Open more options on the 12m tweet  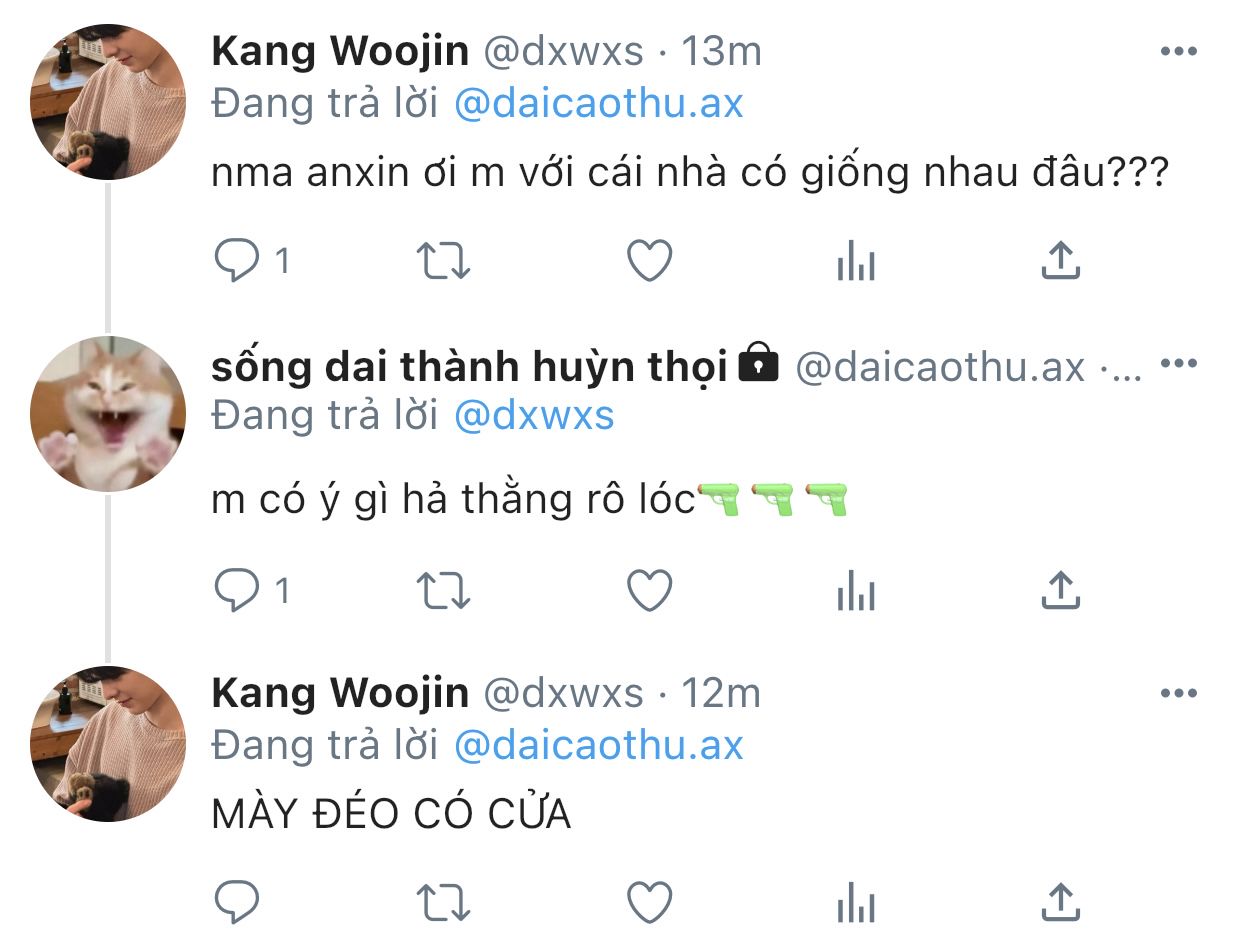click(x=1178, y=693)
